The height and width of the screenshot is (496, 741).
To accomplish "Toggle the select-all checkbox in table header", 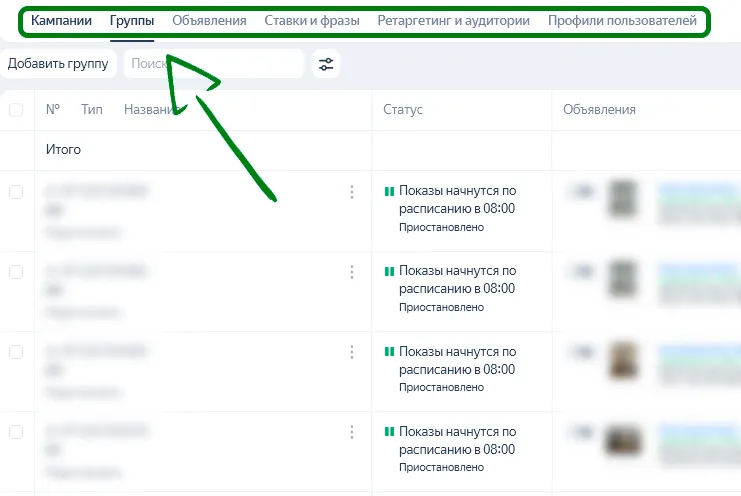I will coord(16,110).
